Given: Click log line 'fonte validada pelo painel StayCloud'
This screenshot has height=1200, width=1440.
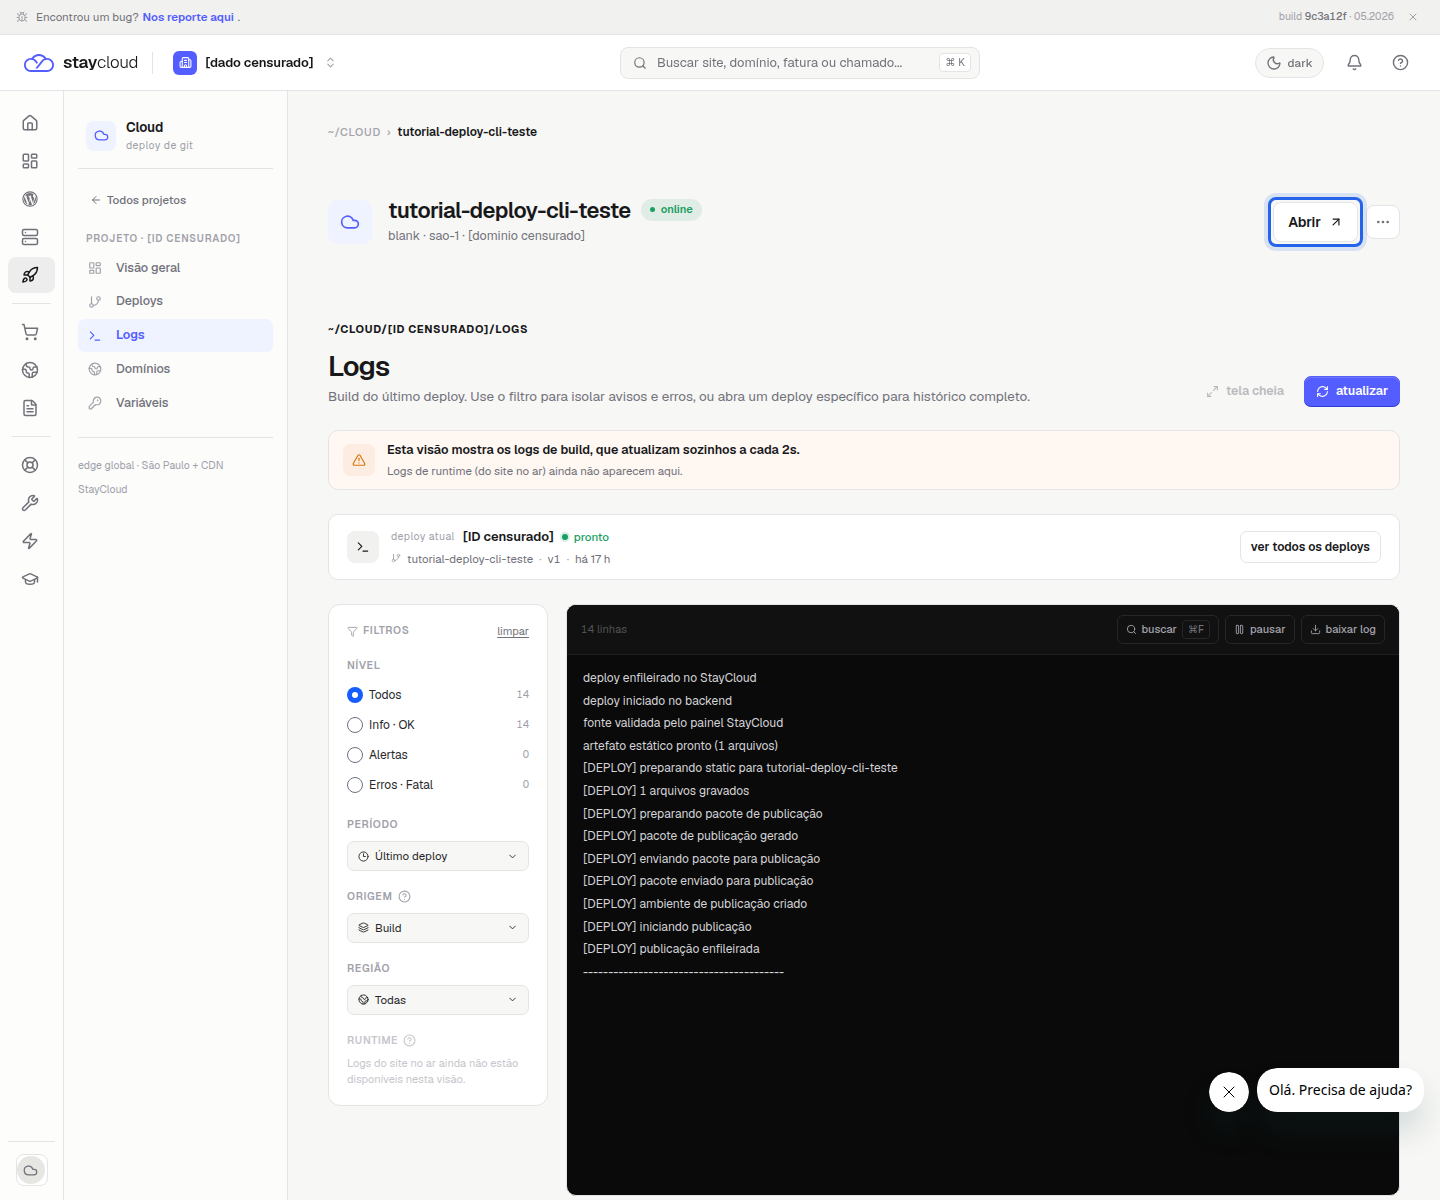Looking at the screenshot, I should point(683,723).
